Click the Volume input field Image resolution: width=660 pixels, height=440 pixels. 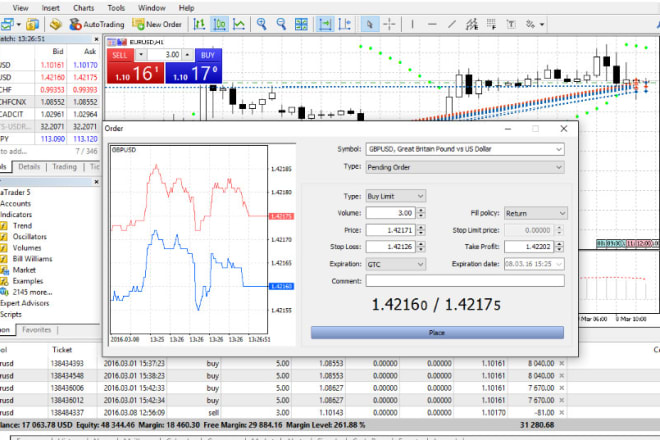(391, 213)
